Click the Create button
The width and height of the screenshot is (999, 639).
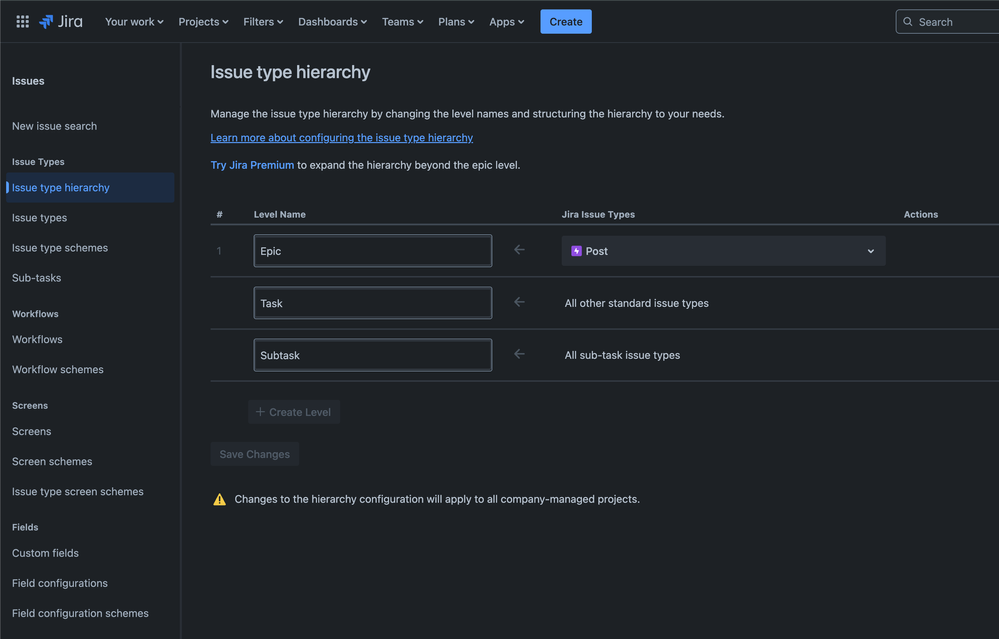(x=566, y=22)
